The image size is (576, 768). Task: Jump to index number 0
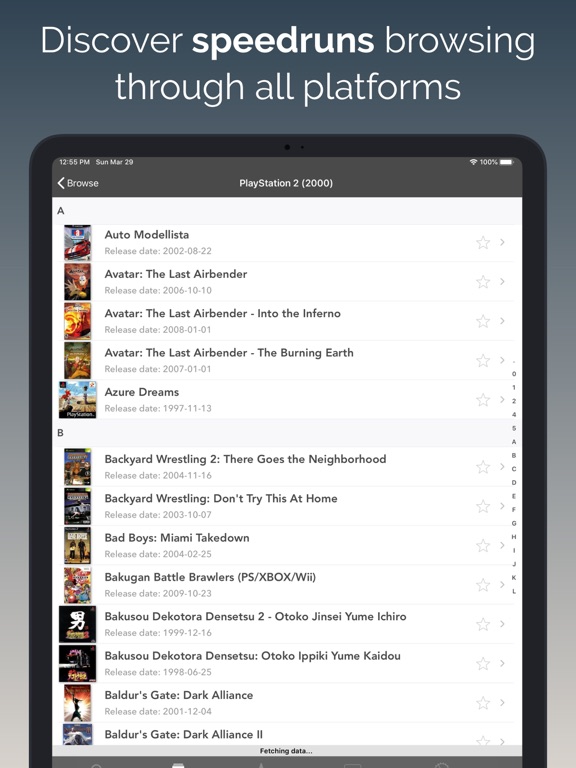coord(514,374)
